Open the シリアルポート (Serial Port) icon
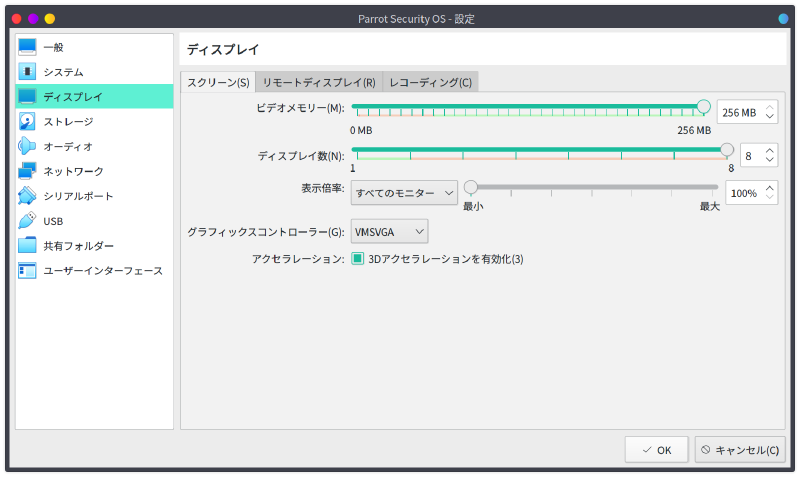The image size is (800, 477). [x=27, y=196]
